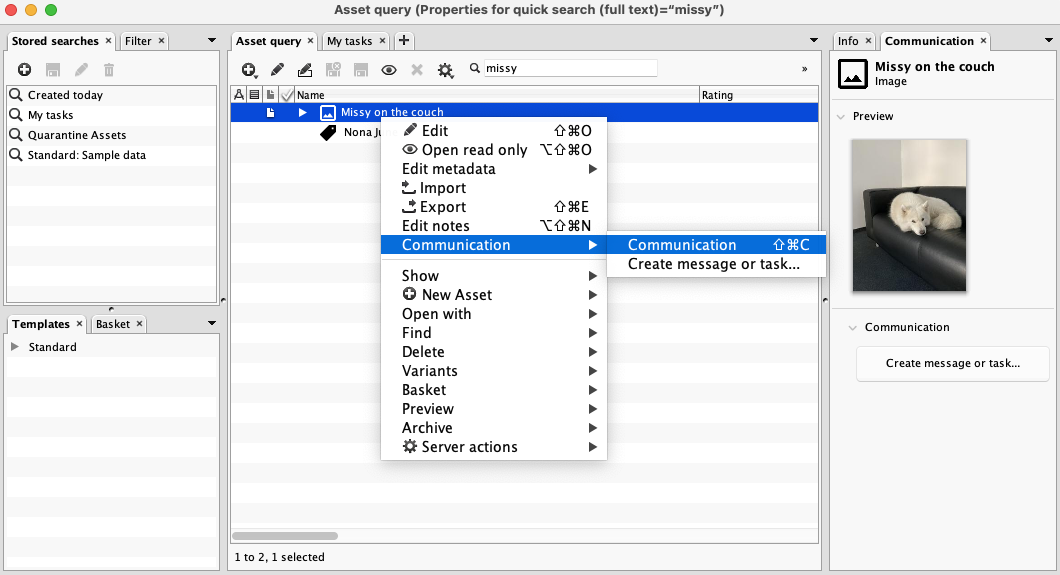Open the gear settings icon in Asset query toolbar

tap(445, 70)
